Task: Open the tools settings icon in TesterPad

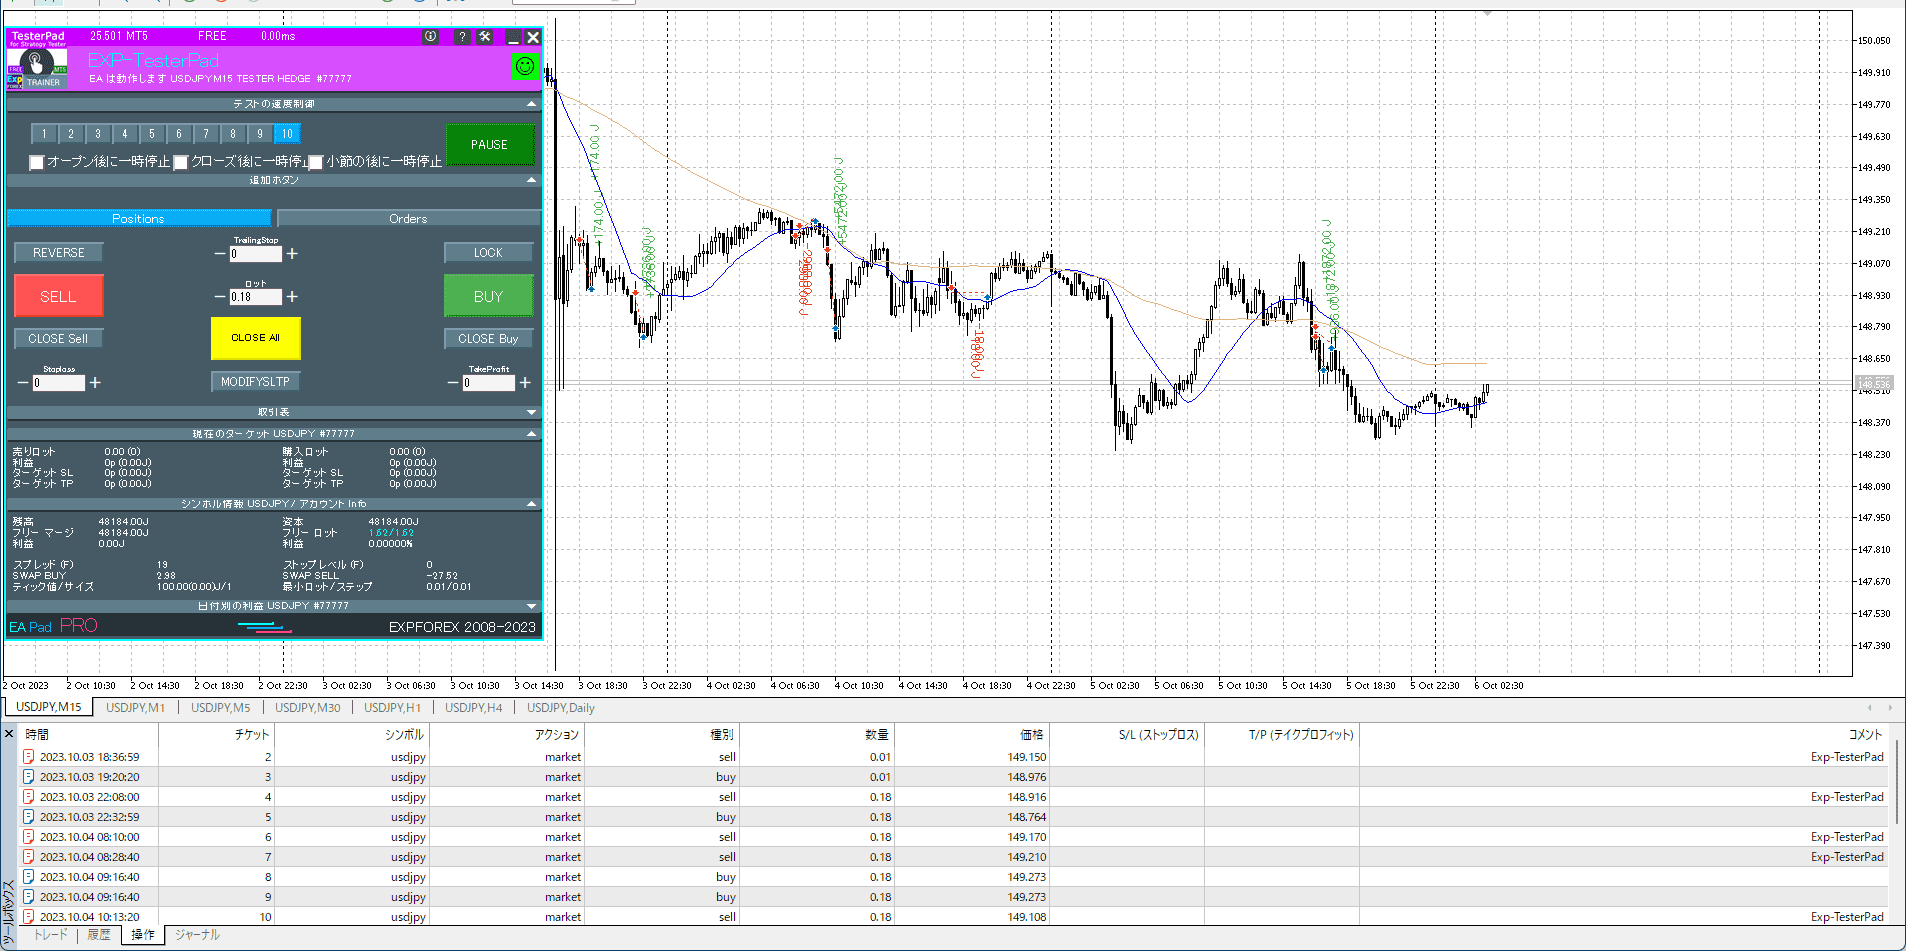Action: pos(485,36)
